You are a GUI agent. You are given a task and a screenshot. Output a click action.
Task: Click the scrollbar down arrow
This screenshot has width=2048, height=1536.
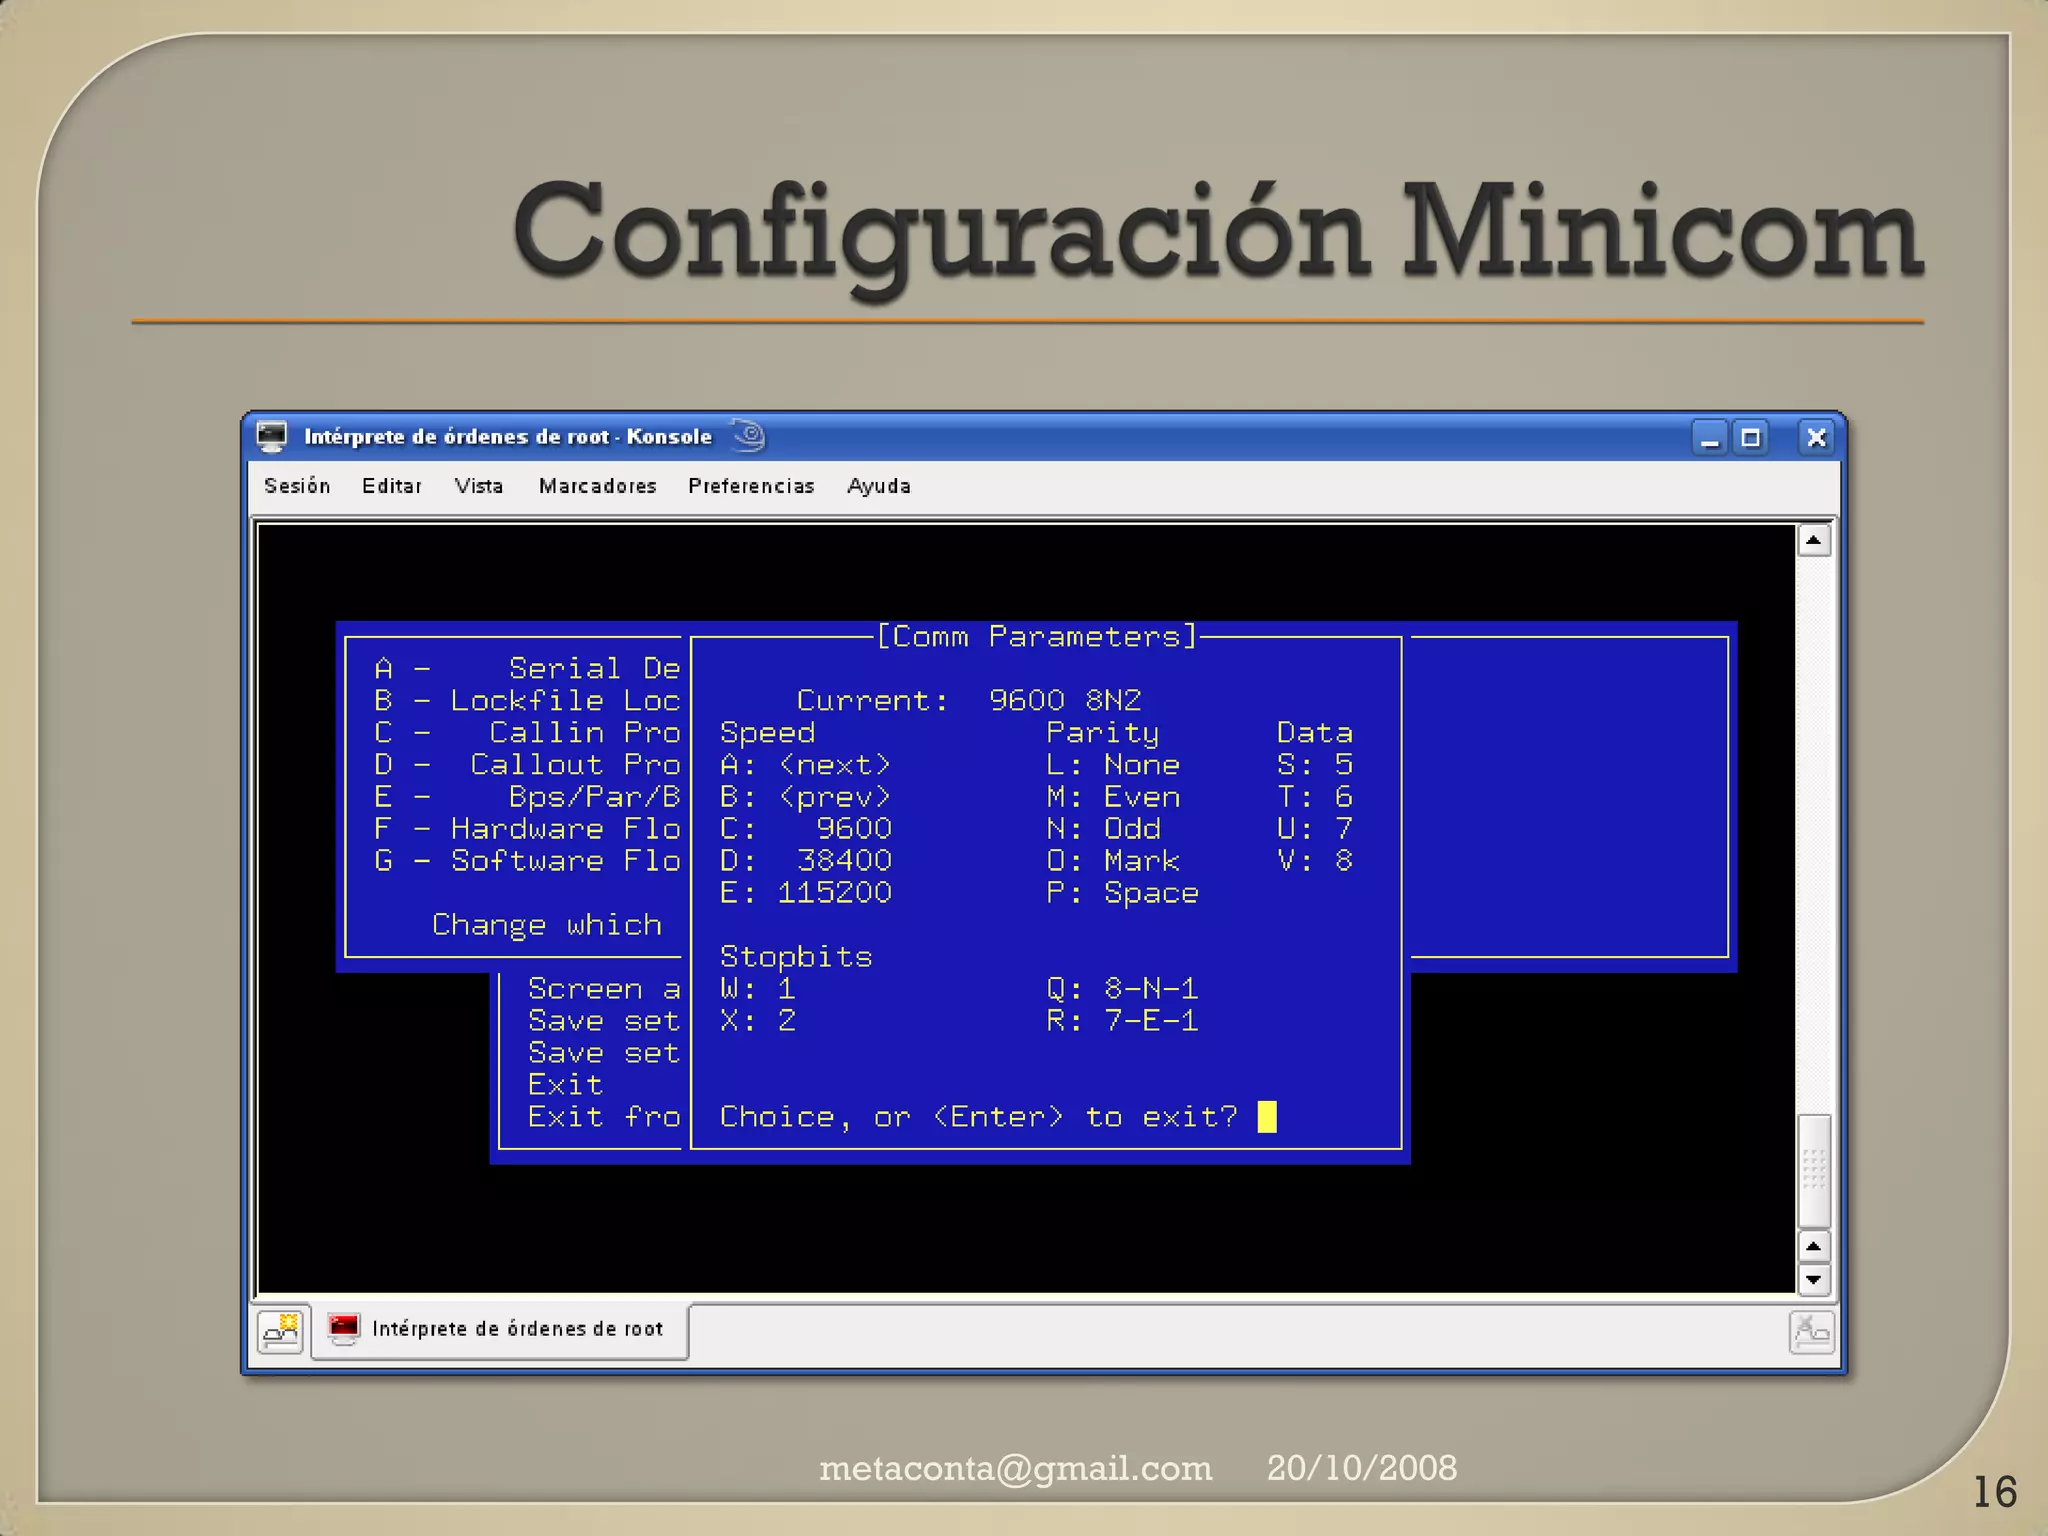click(x=1814, y=1280)
